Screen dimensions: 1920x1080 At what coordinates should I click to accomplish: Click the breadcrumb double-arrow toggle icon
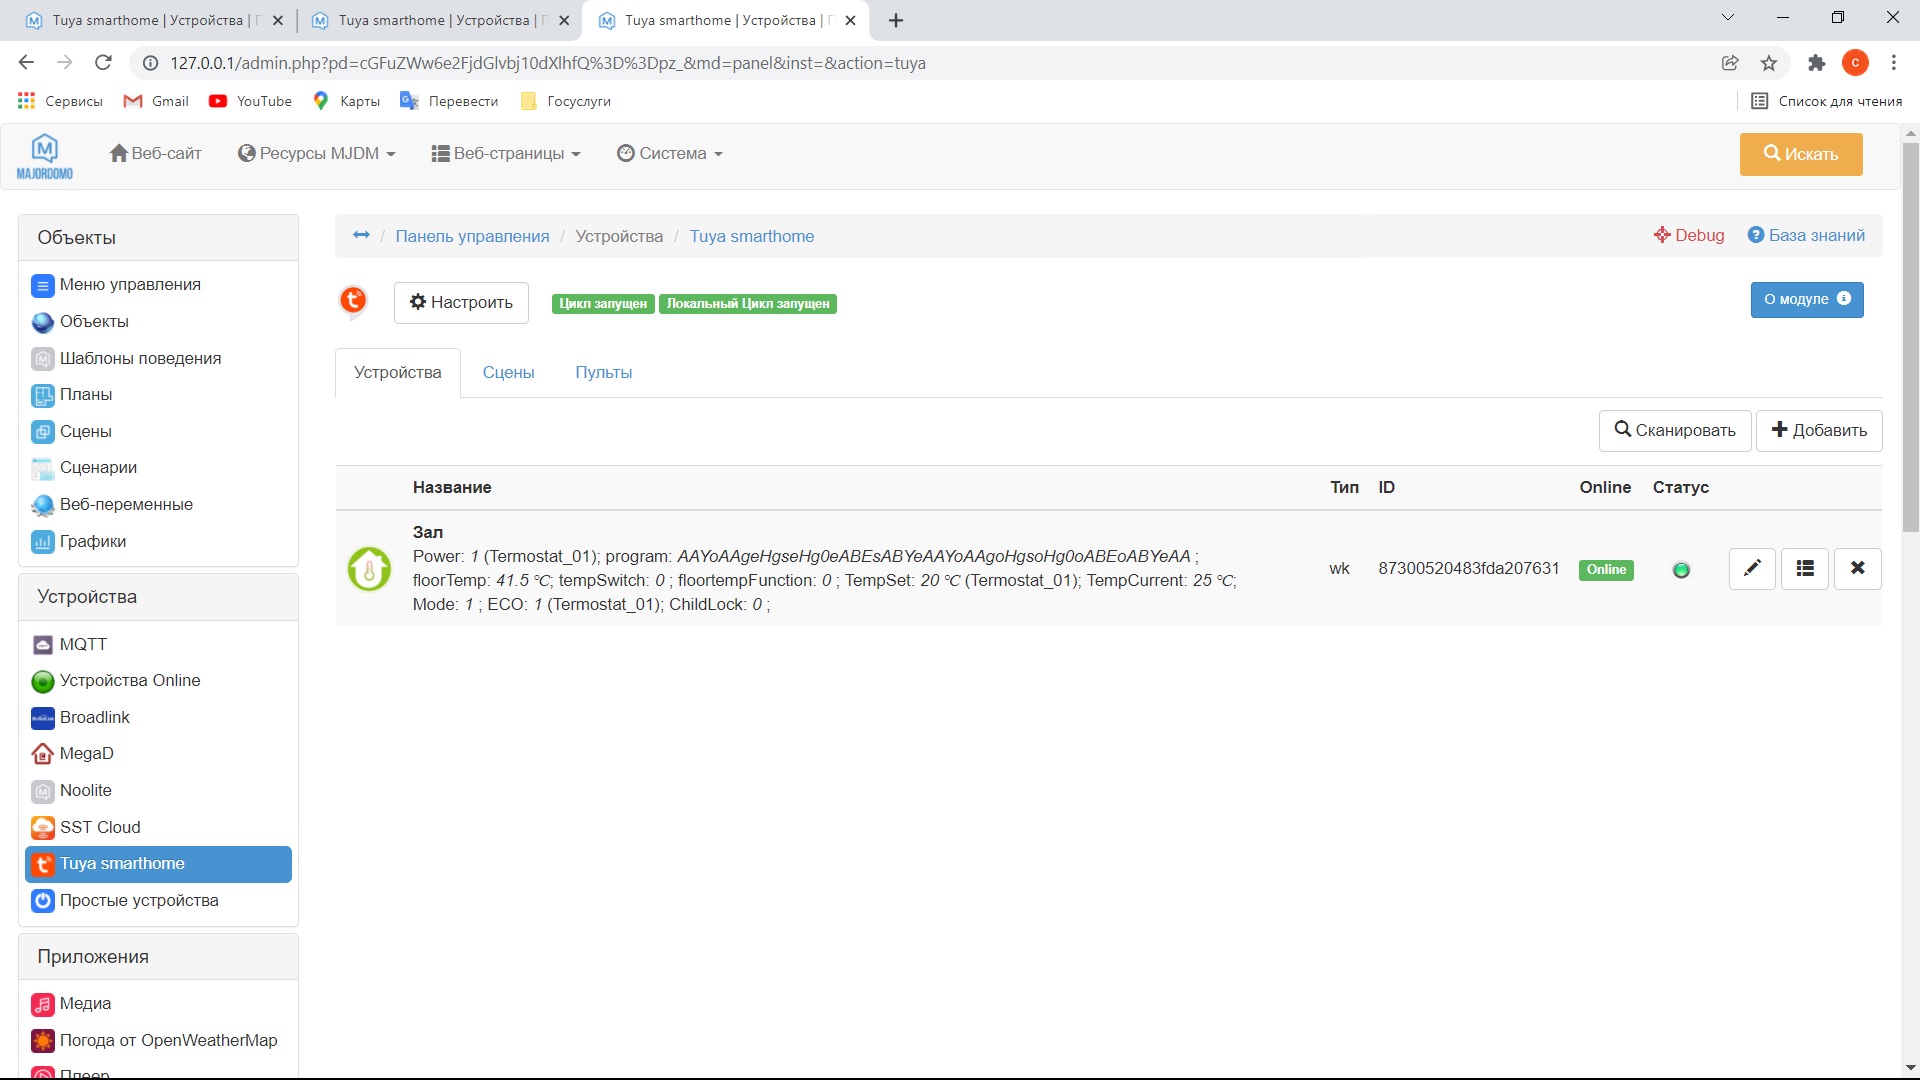[361, 235]
